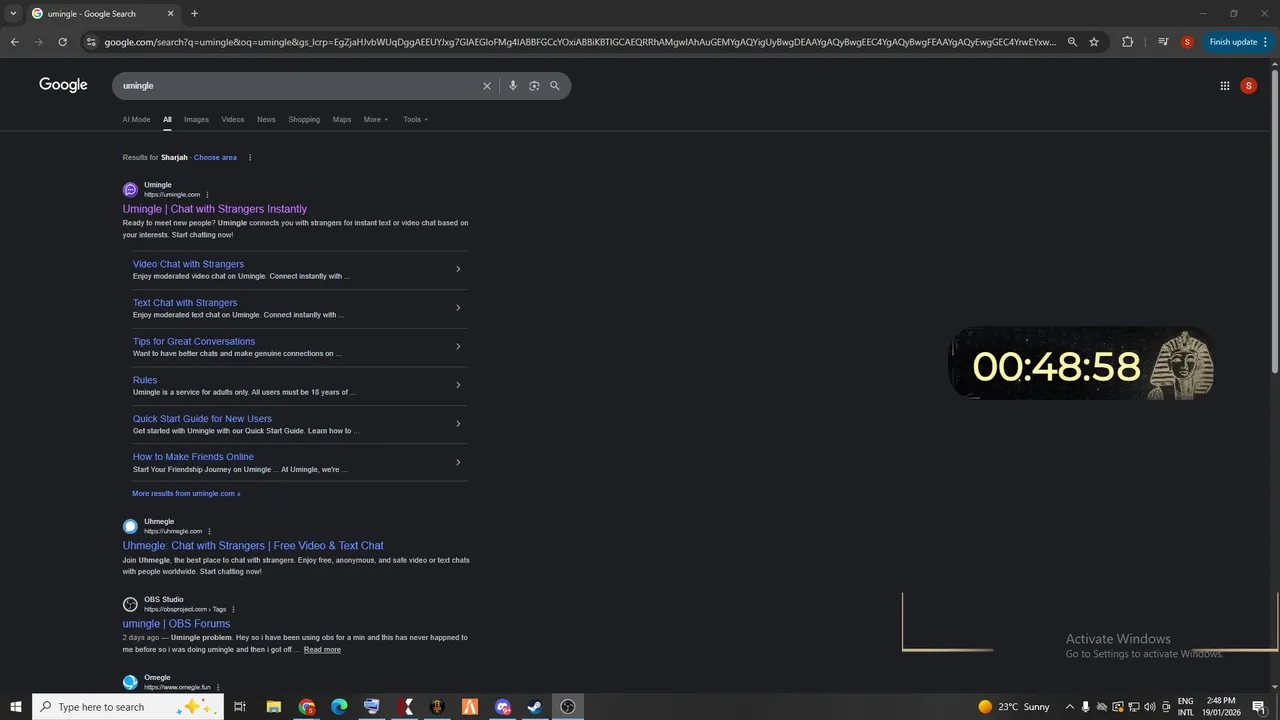Open Chrome profile avatar in toolbar
Screen dimensions: 1280x720
(1187, 42)
